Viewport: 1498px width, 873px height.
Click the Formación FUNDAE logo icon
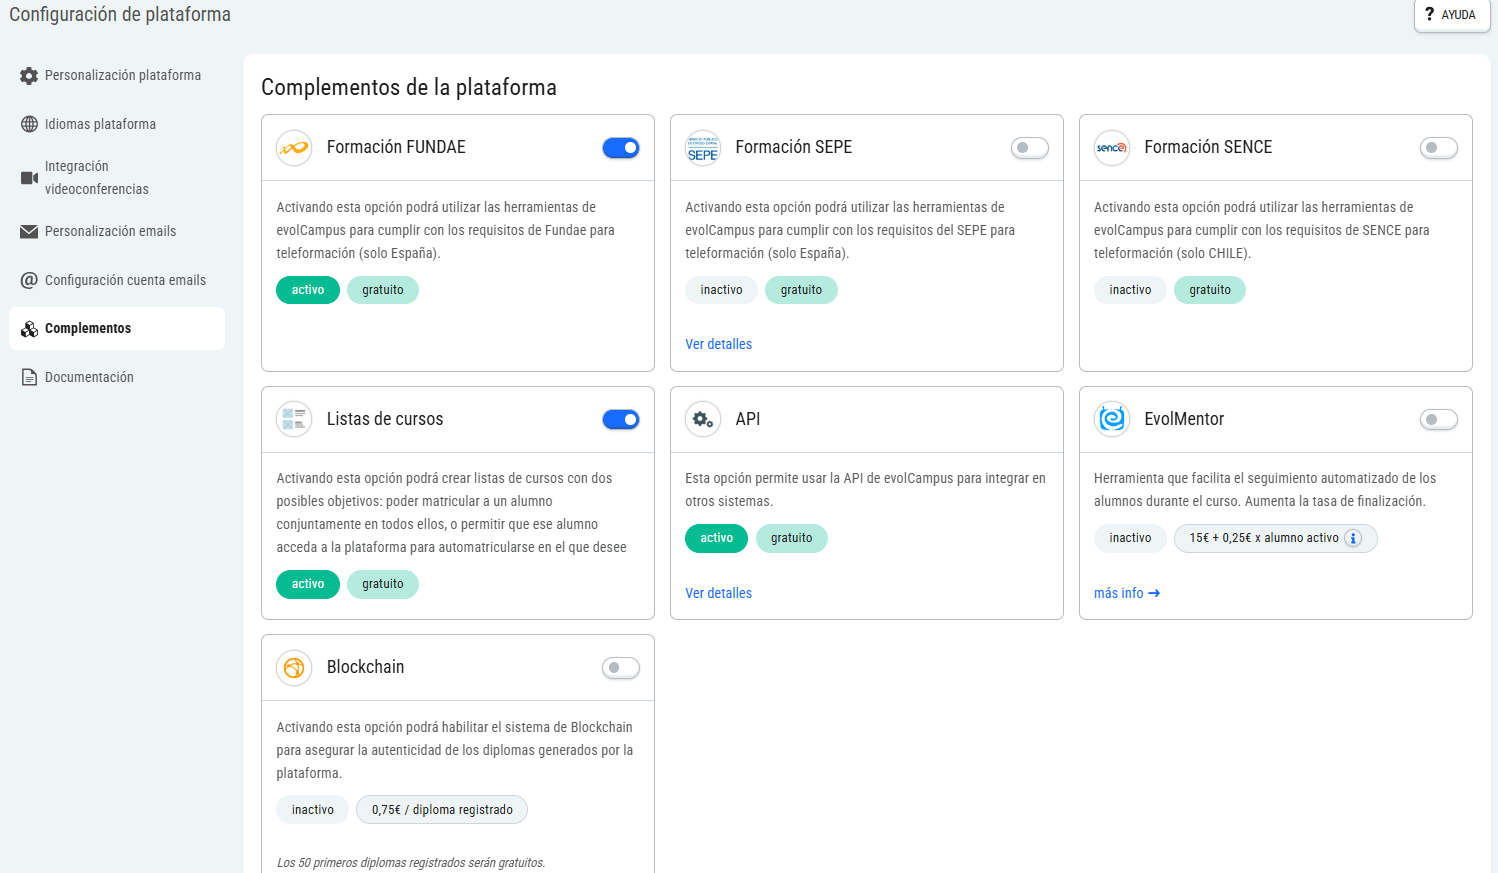294,148
